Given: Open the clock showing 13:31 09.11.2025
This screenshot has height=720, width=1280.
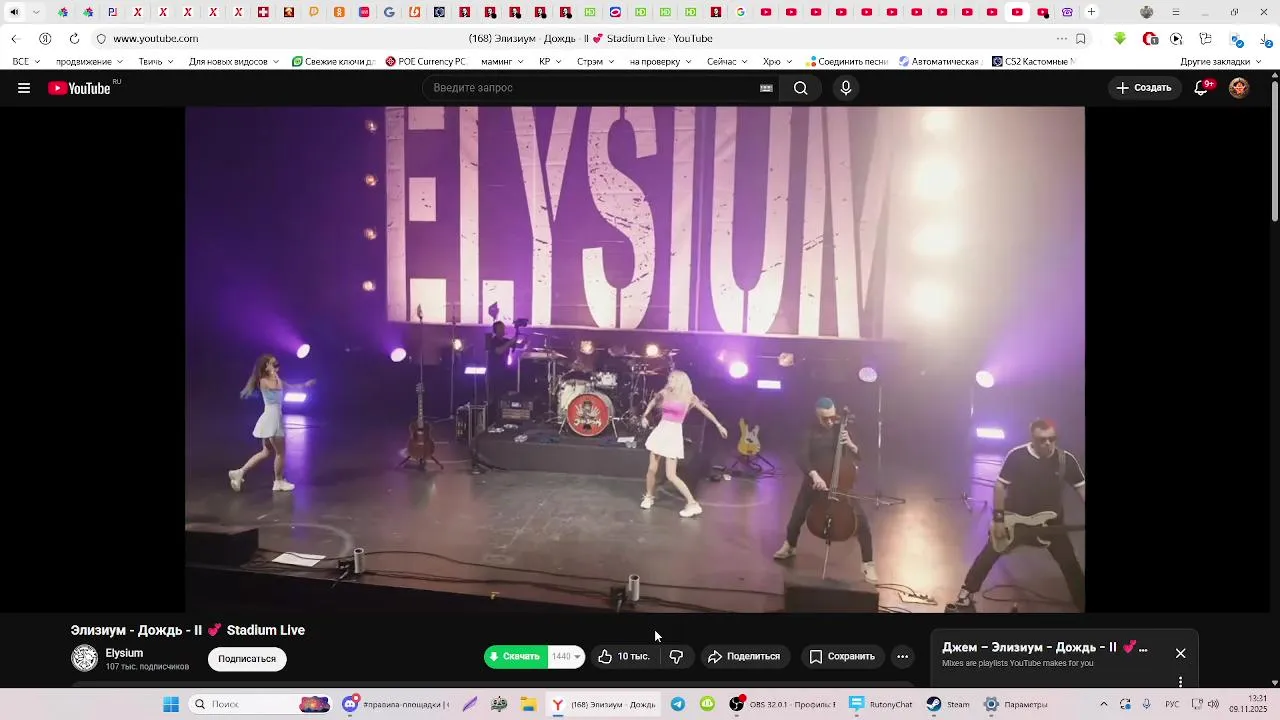Looking at the screenshot, I should click(1250, 703).
